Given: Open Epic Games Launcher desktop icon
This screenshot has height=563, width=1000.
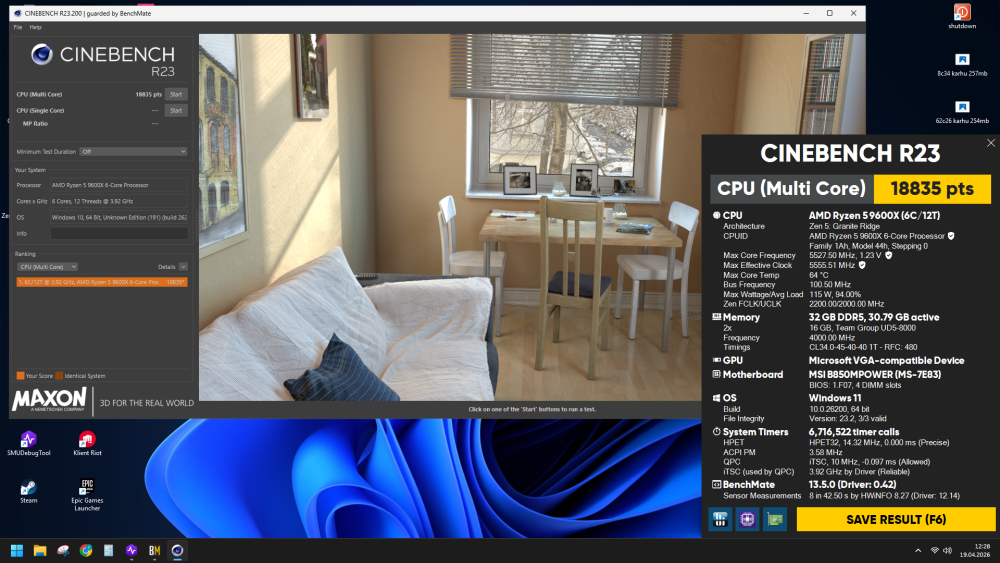Looking at the screenshot, I should pos(87,495).
